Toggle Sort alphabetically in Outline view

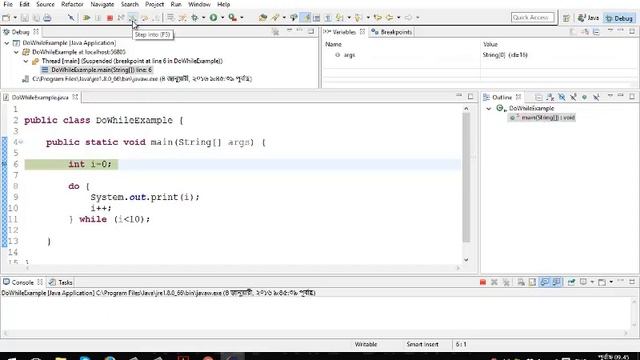pyautogui.click(x=550, y=97)
